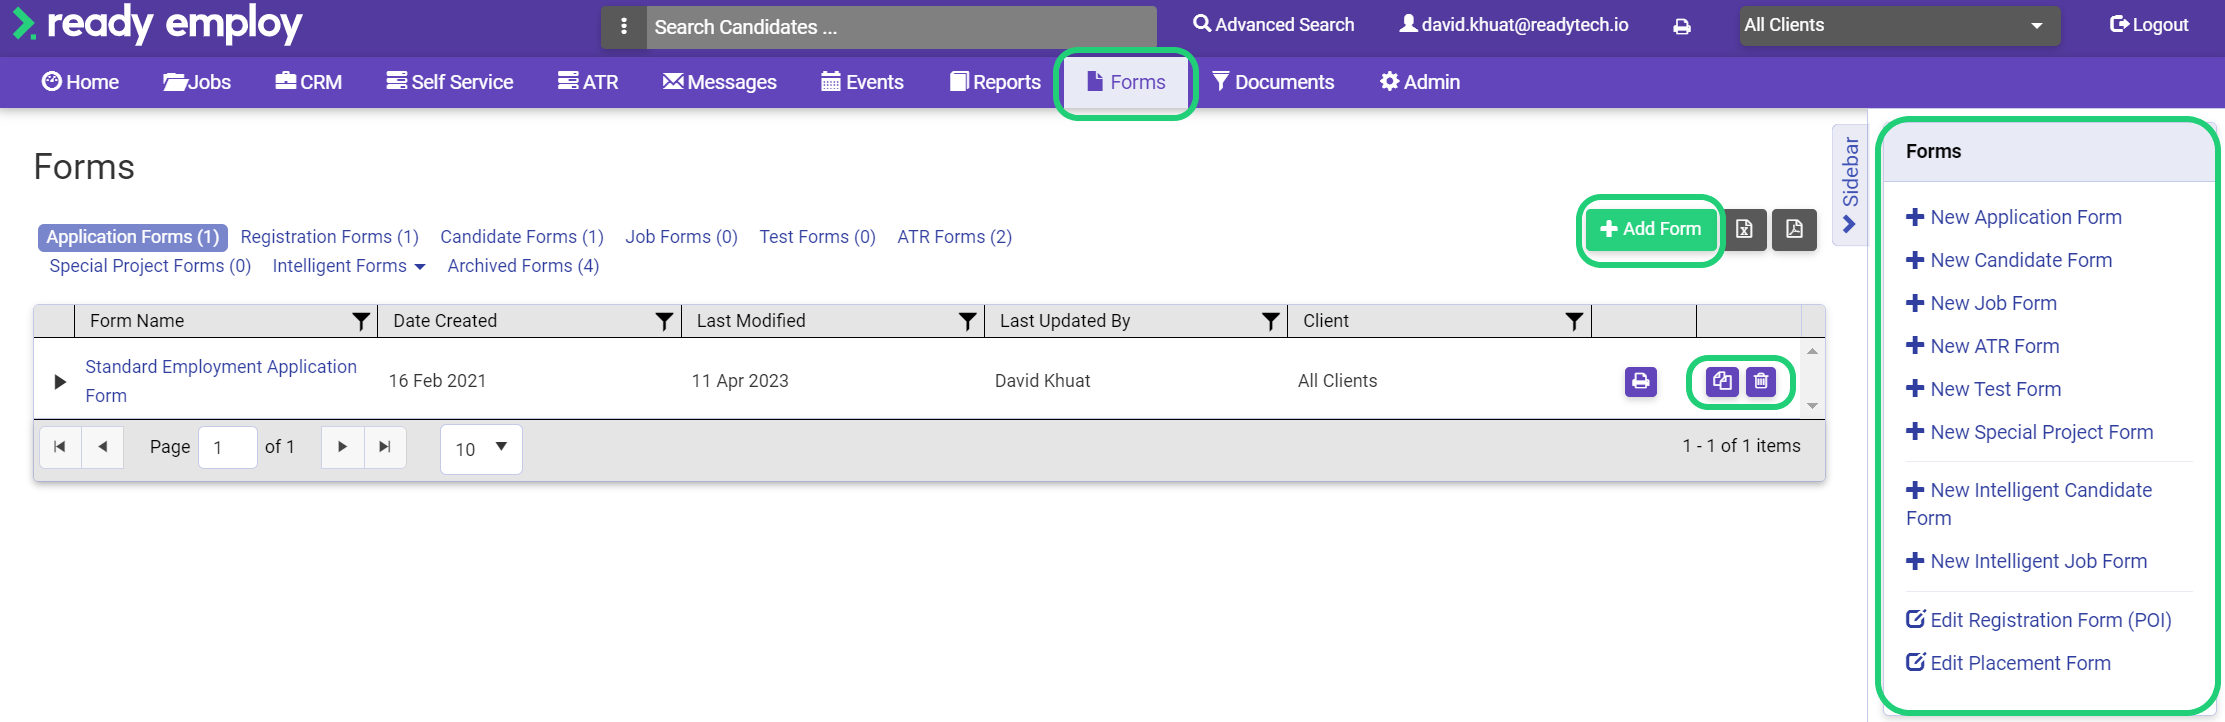Open the Standard Employment Application Form link
The image size is (2225, 722).
(221, 381)
